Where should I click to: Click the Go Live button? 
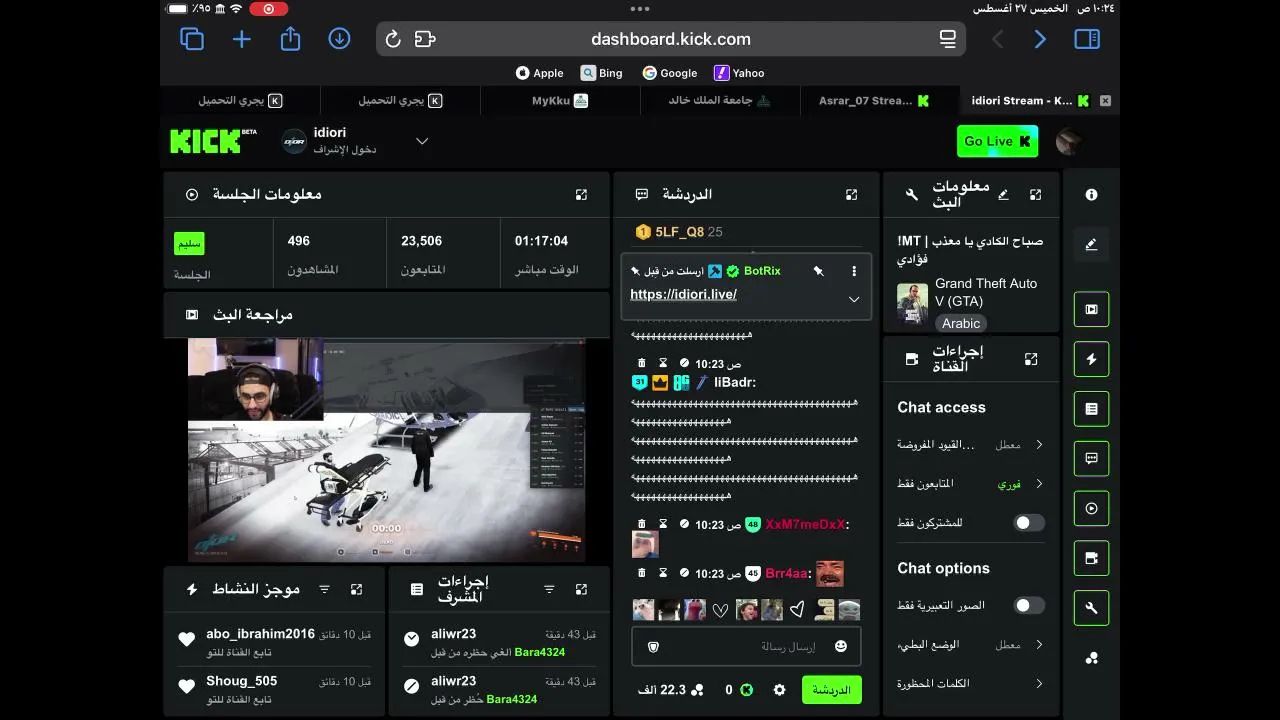coord(997,141)
